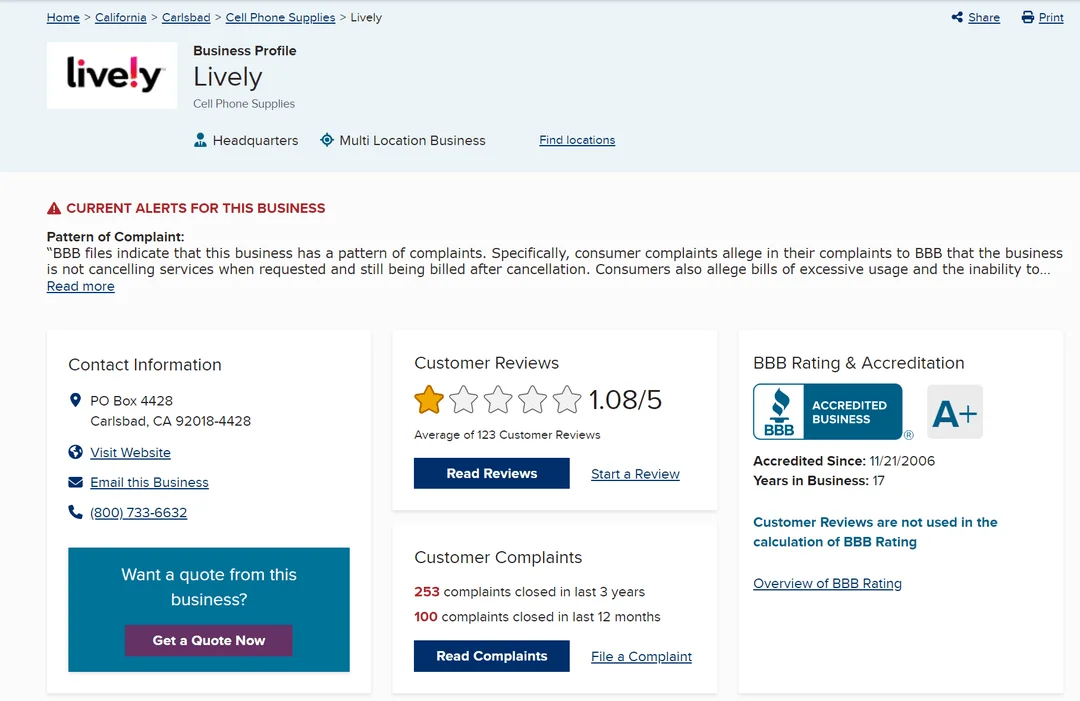The height and width of the screenshot is (701, 1080).
Task: Open the Find locations link
Action: (x=577, y=140)
